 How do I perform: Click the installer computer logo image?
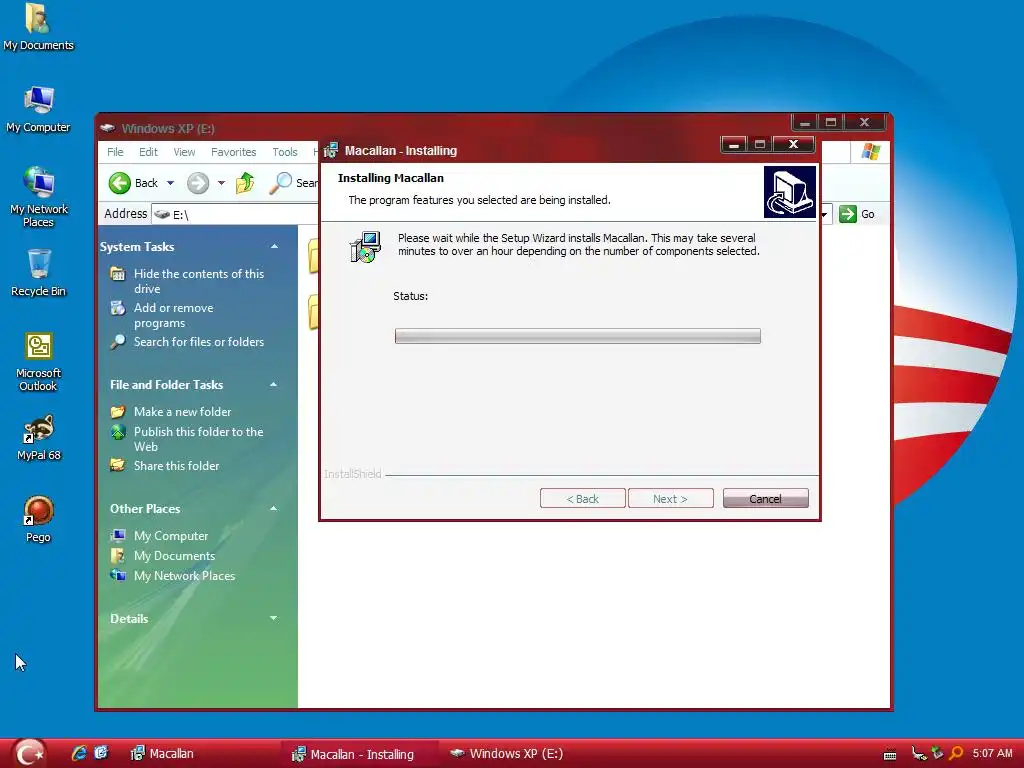pos(790,191)
